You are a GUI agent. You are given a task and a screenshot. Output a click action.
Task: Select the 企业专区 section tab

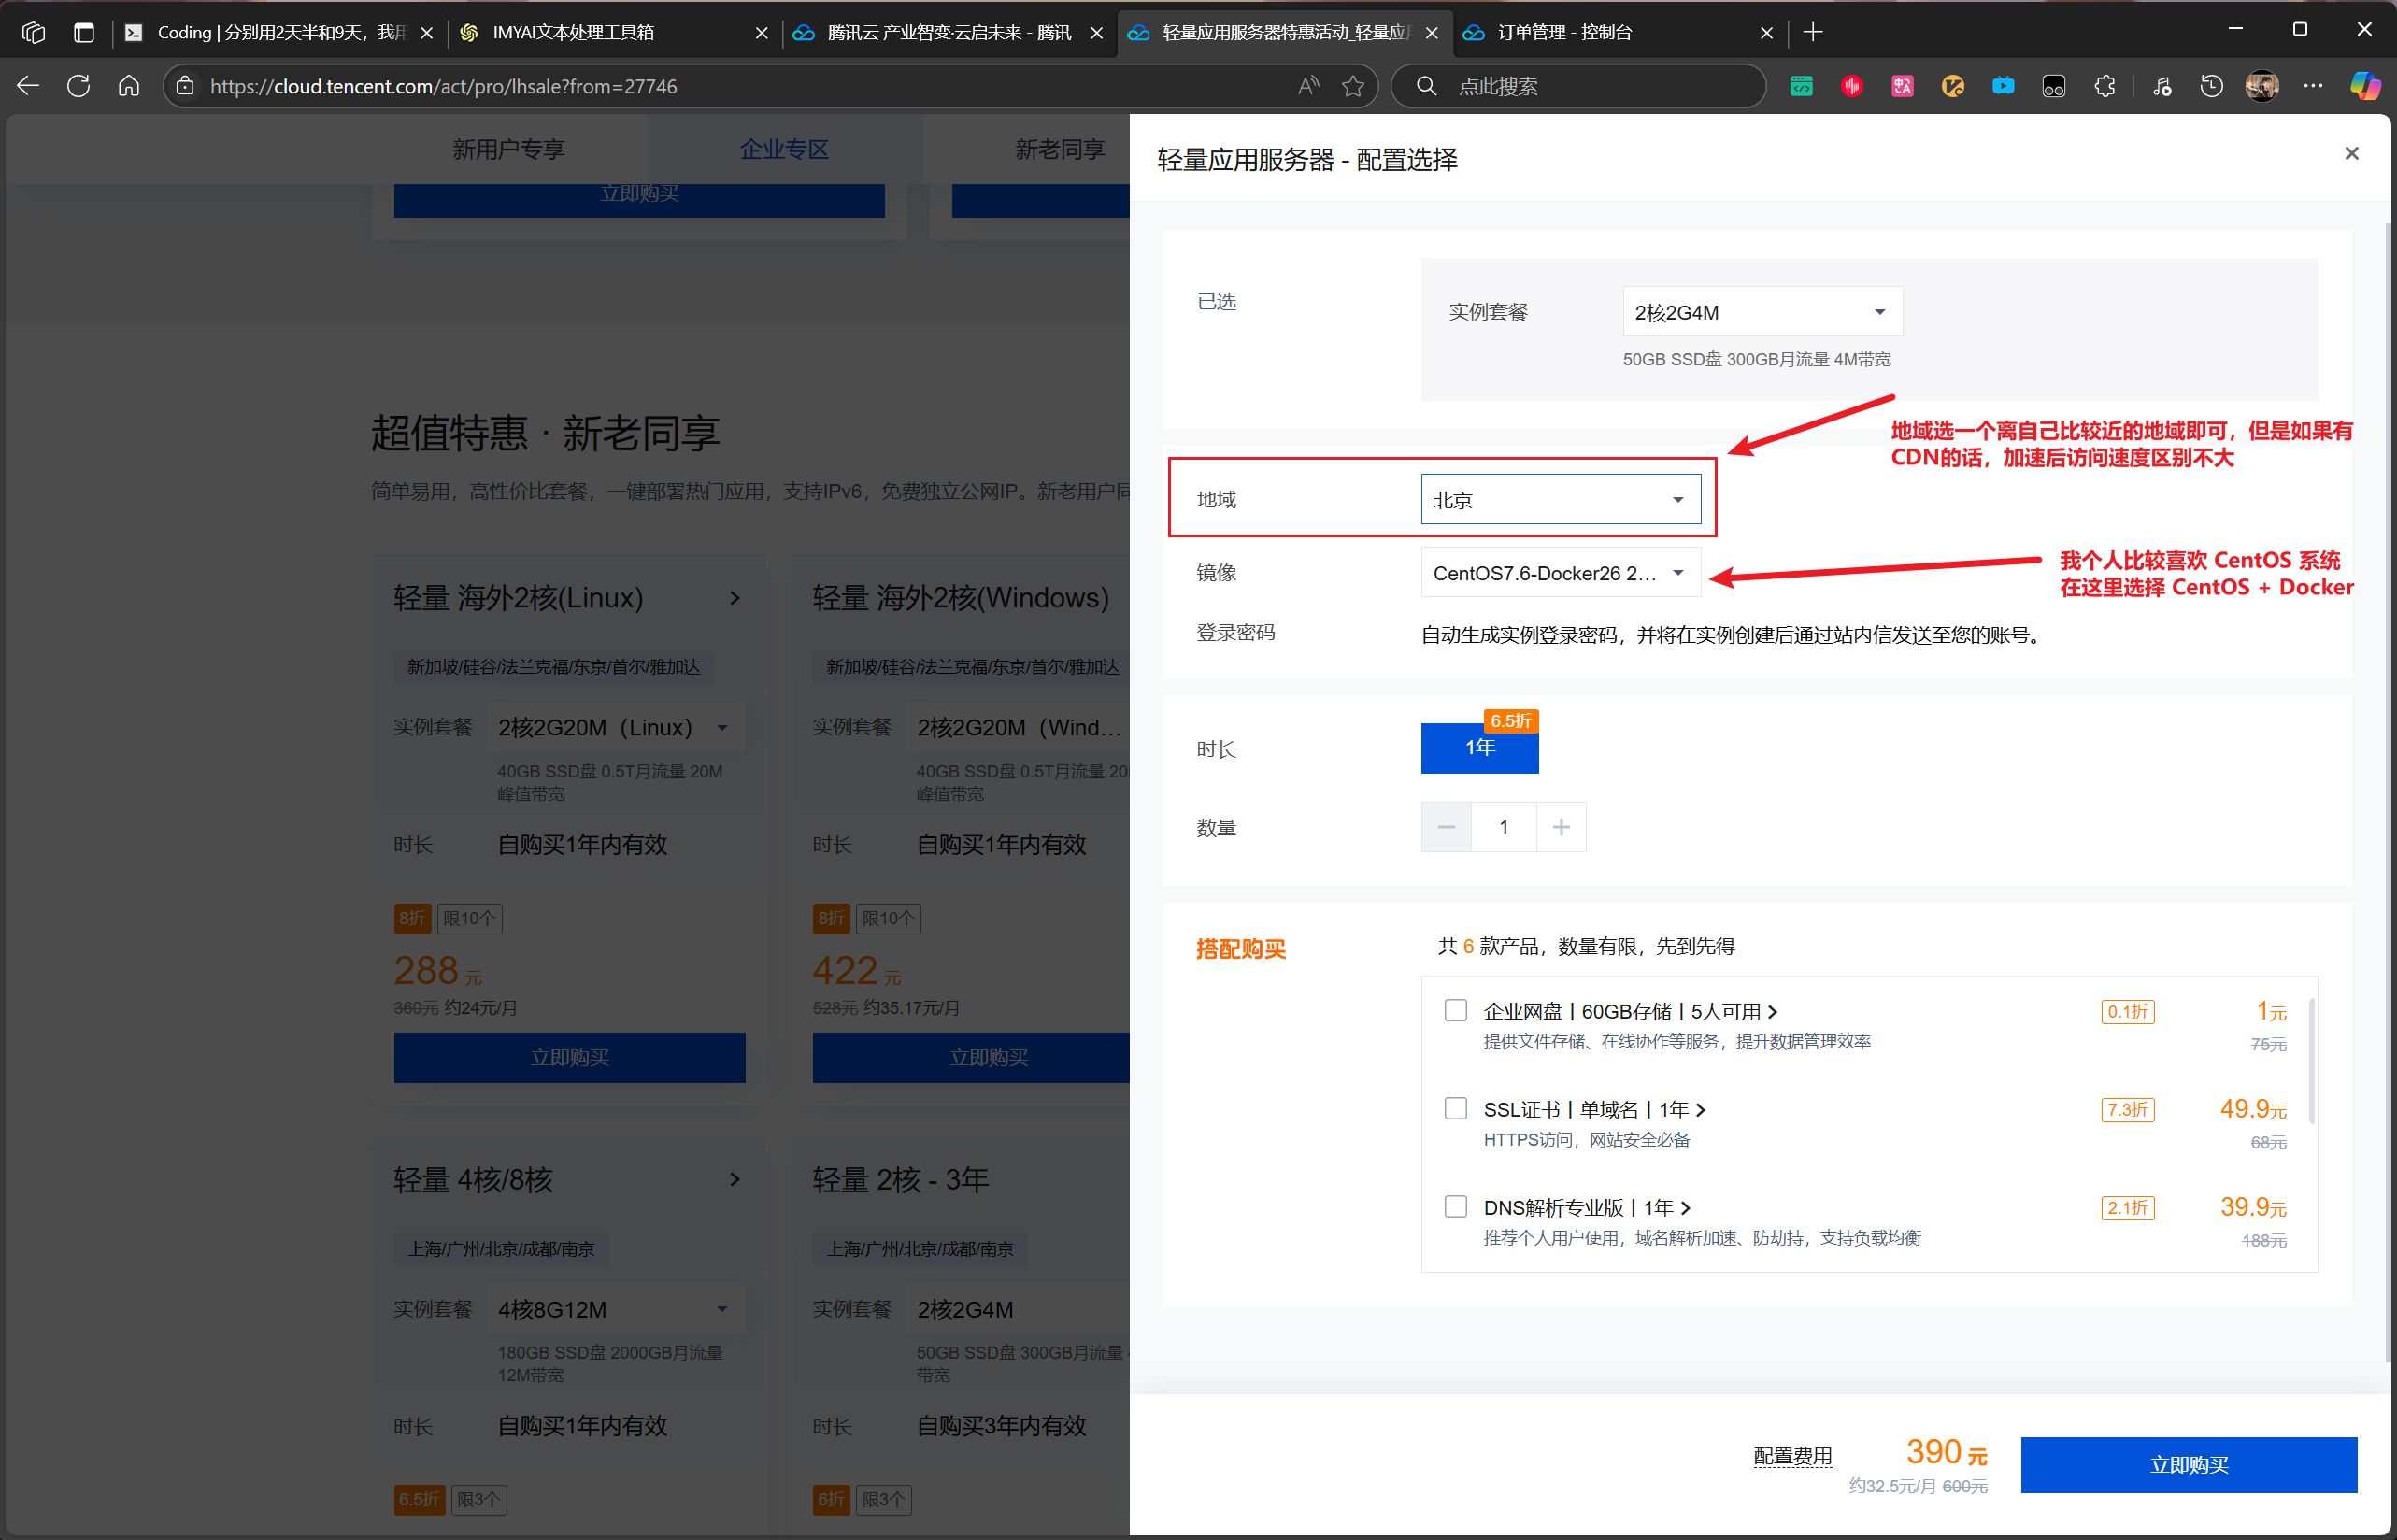[784, 149]
